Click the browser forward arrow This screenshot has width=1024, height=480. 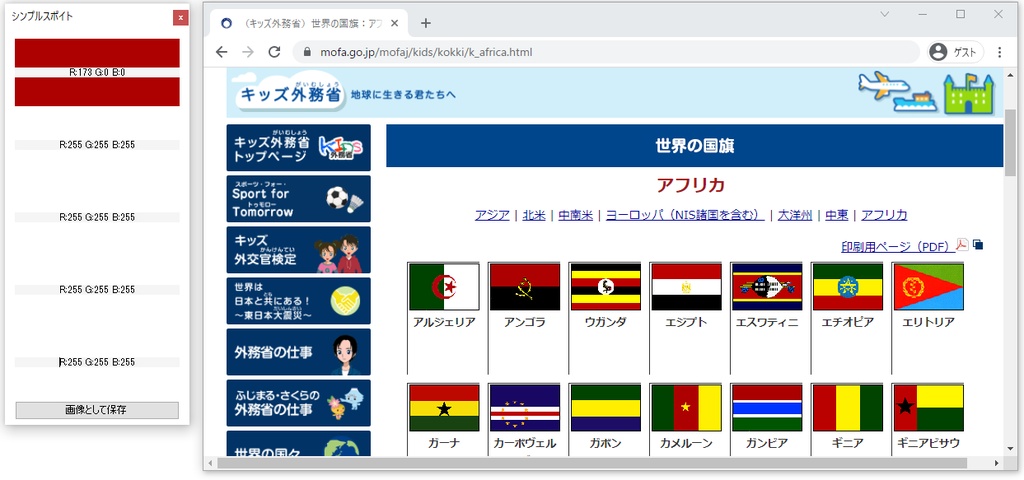(248, 52)
